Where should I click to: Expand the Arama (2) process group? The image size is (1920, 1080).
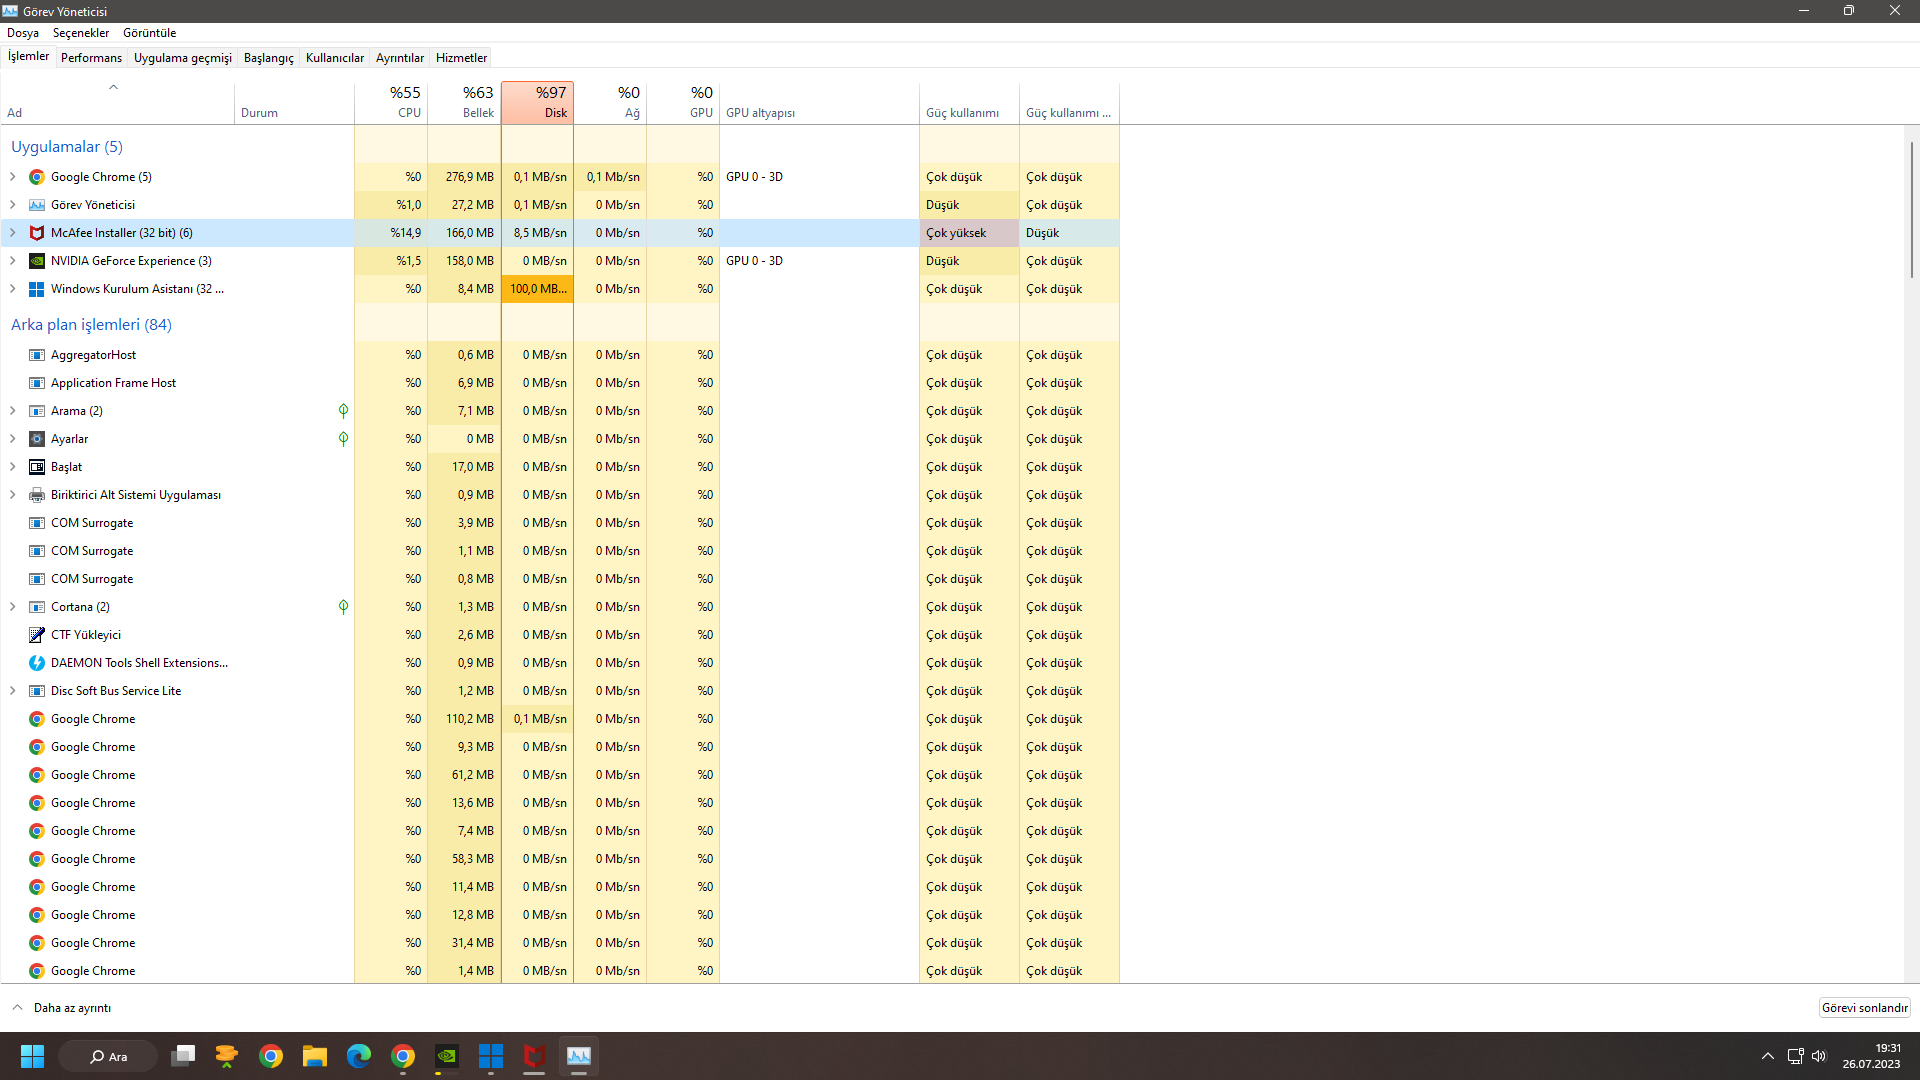13,411
